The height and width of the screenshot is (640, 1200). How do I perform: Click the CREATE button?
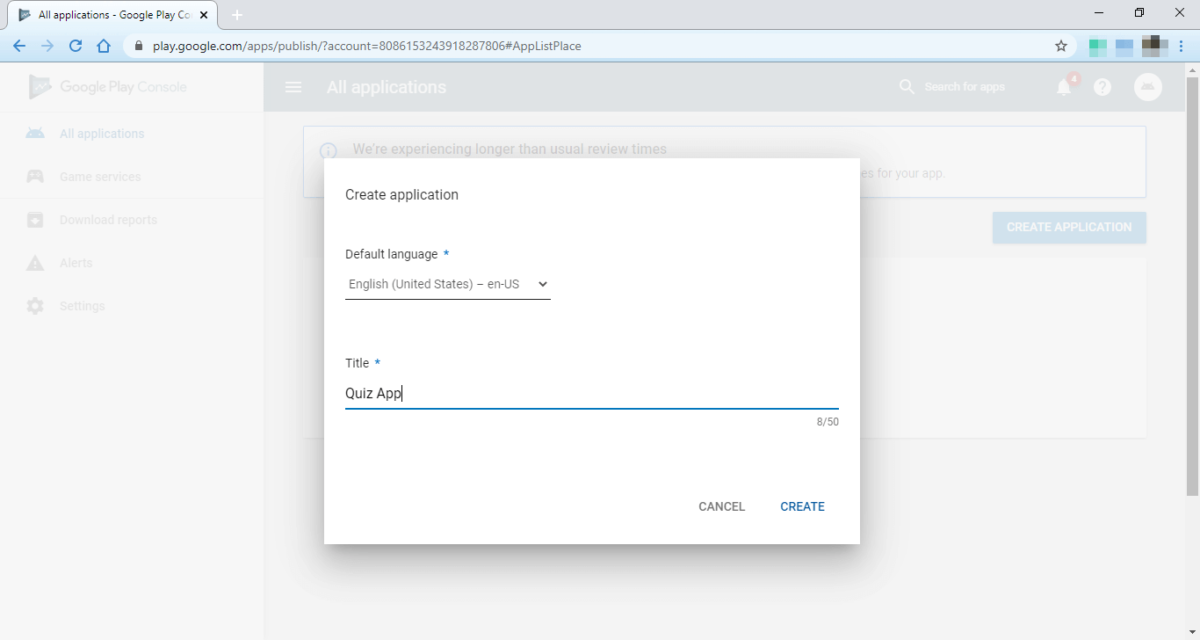(802, 506)
